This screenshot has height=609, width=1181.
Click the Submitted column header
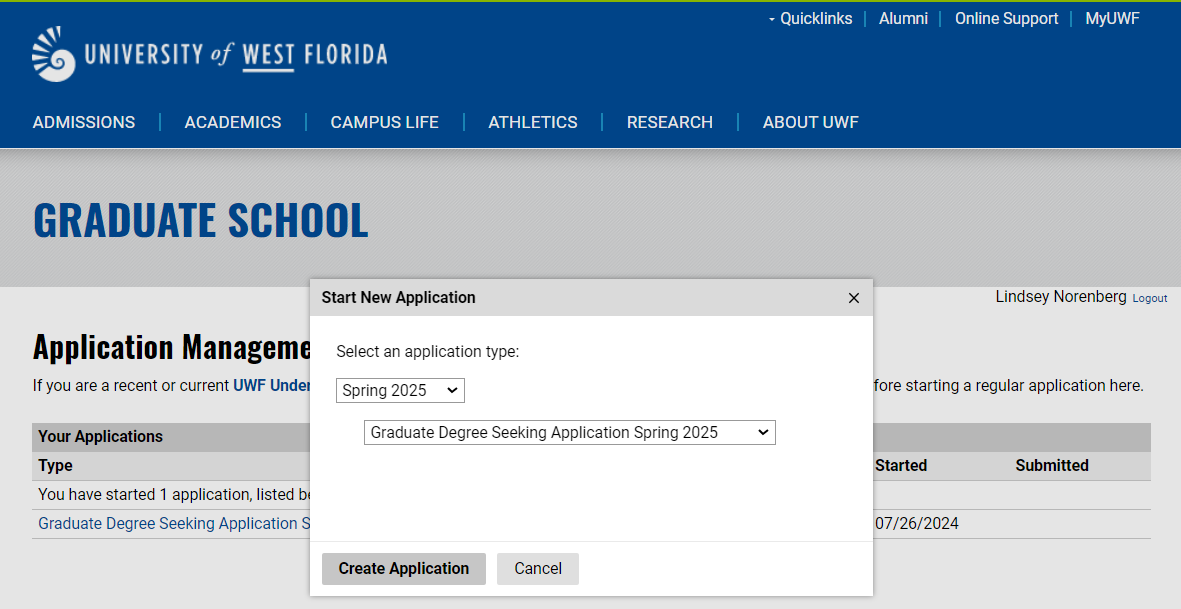(1051, 466)
